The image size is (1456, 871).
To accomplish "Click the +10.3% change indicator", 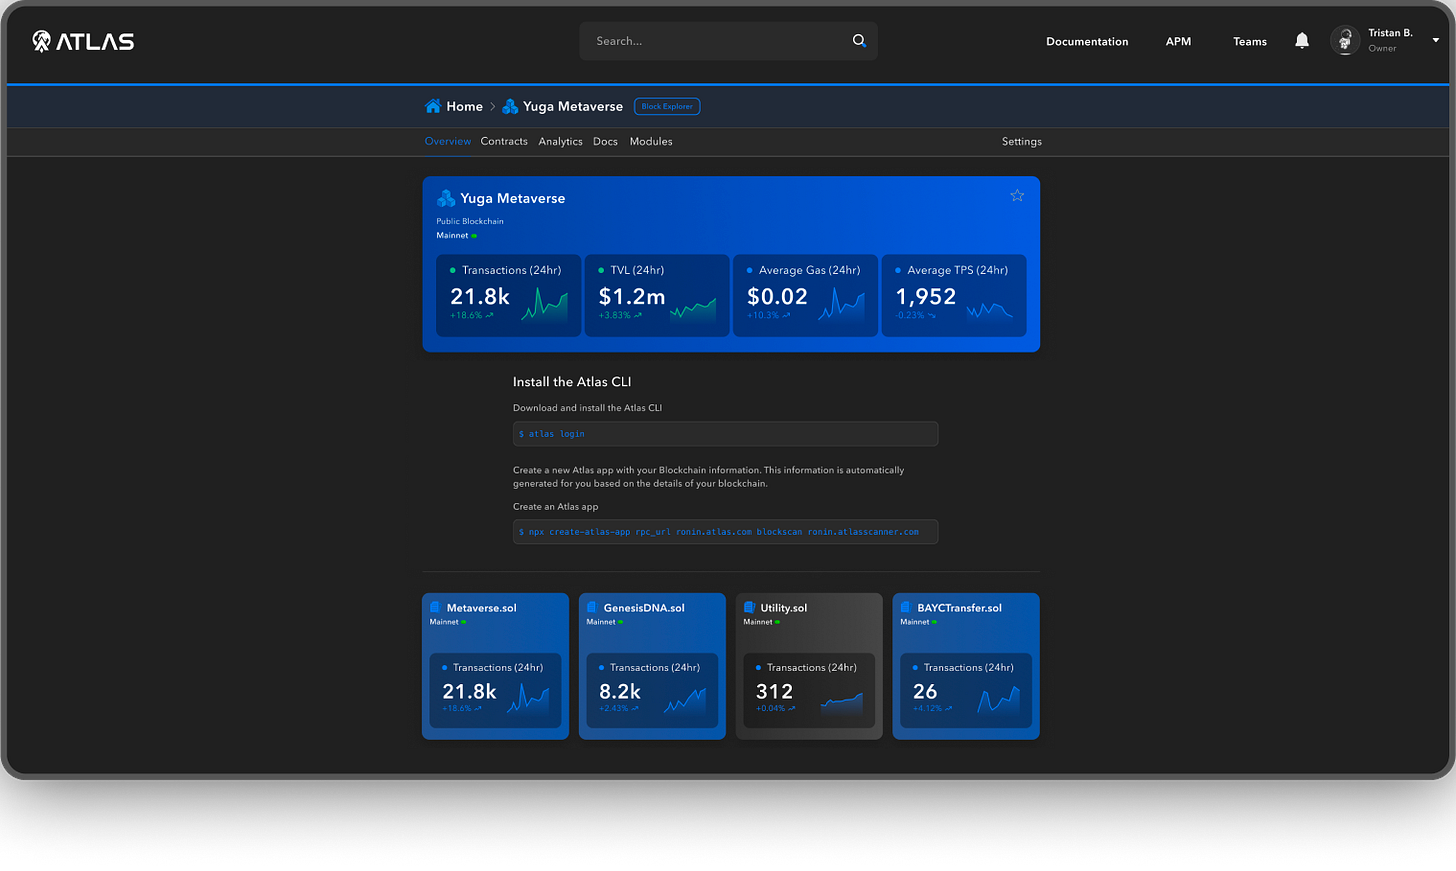I will (x=768, y=315).
